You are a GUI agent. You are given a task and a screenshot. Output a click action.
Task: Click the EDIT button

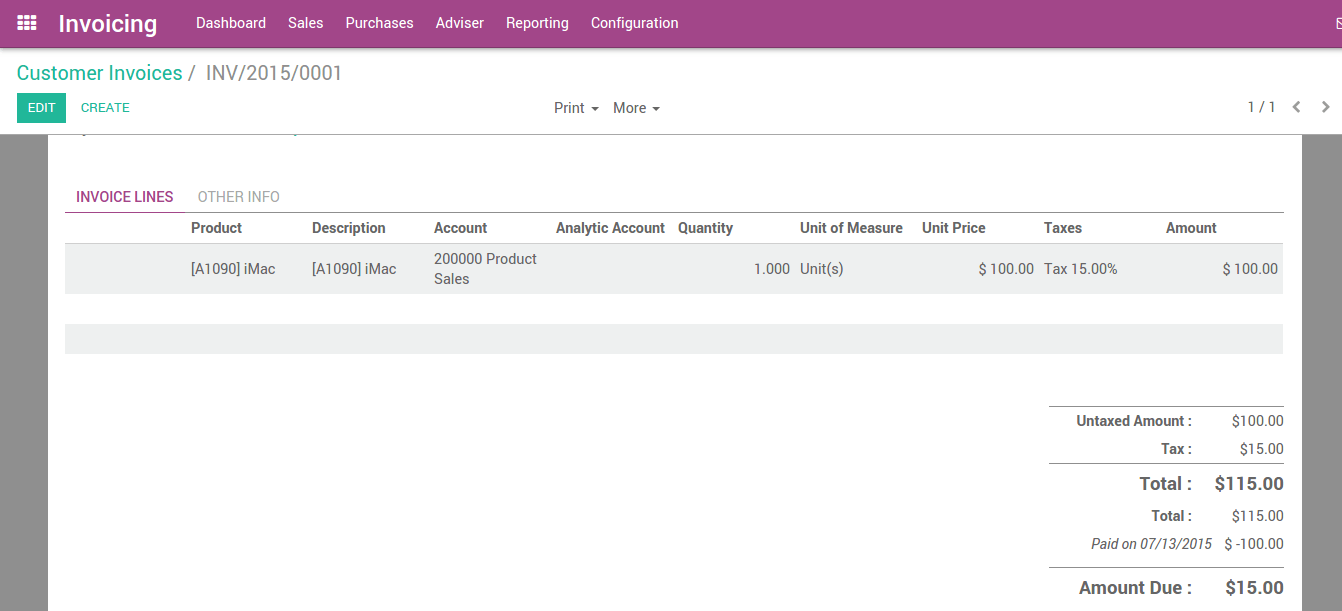coord(41,107)
